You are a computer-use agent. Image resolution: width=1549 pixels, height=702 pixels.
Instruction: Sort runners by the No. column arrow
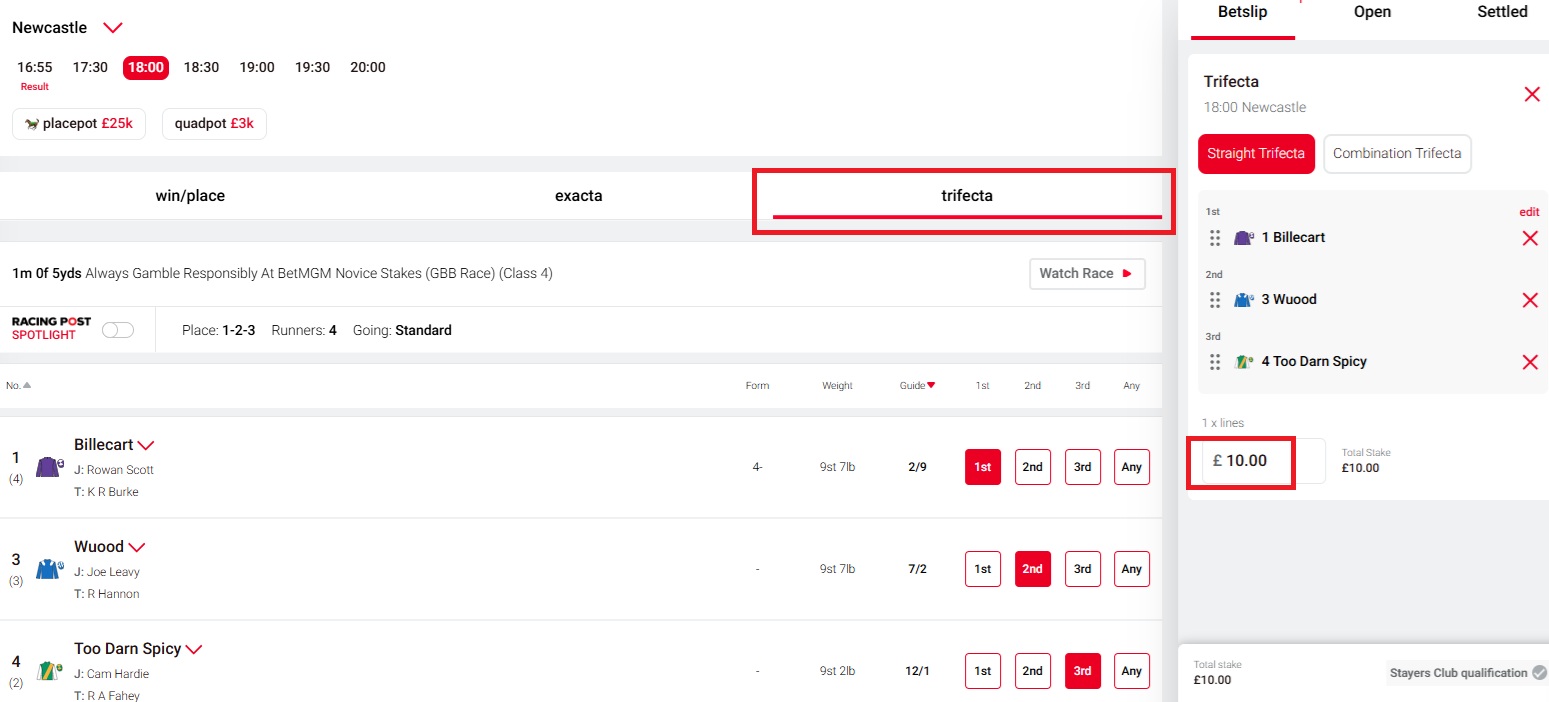pos(26,386)
